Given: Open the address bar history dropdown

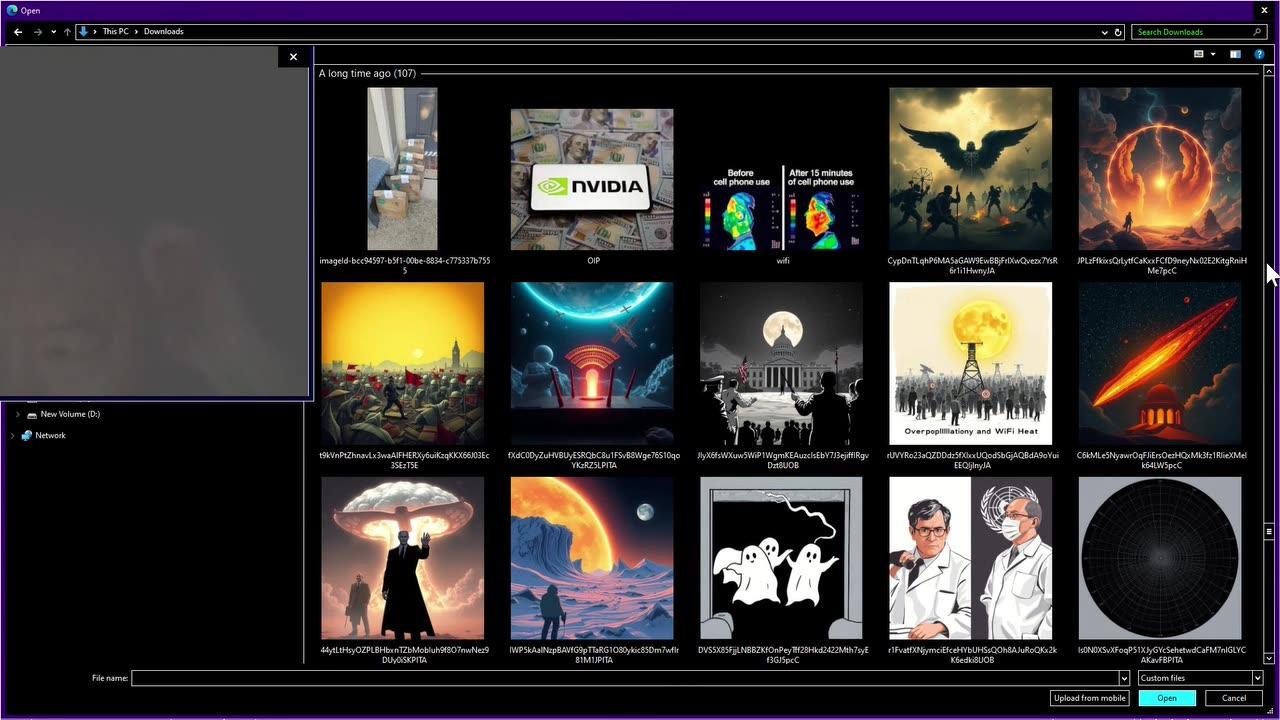Looking at the screenshot, I should [1104, 32].
